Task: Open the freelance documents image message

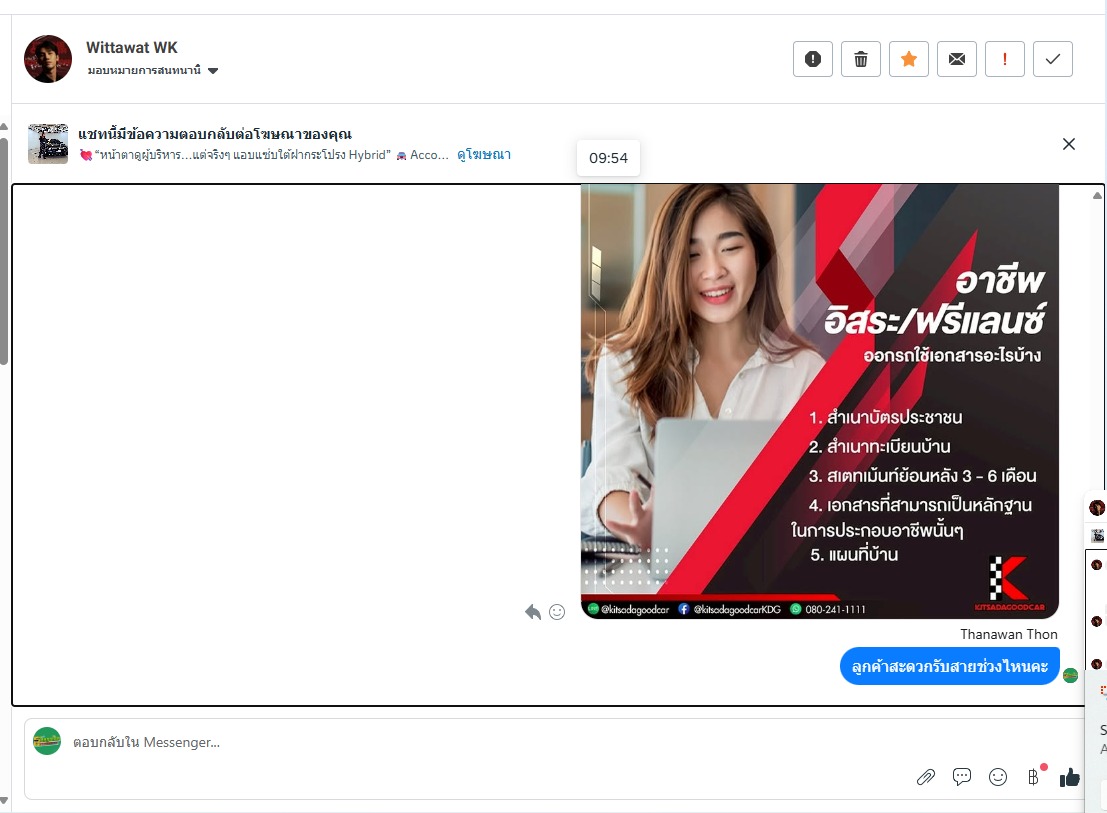Action: click(820, 402)
